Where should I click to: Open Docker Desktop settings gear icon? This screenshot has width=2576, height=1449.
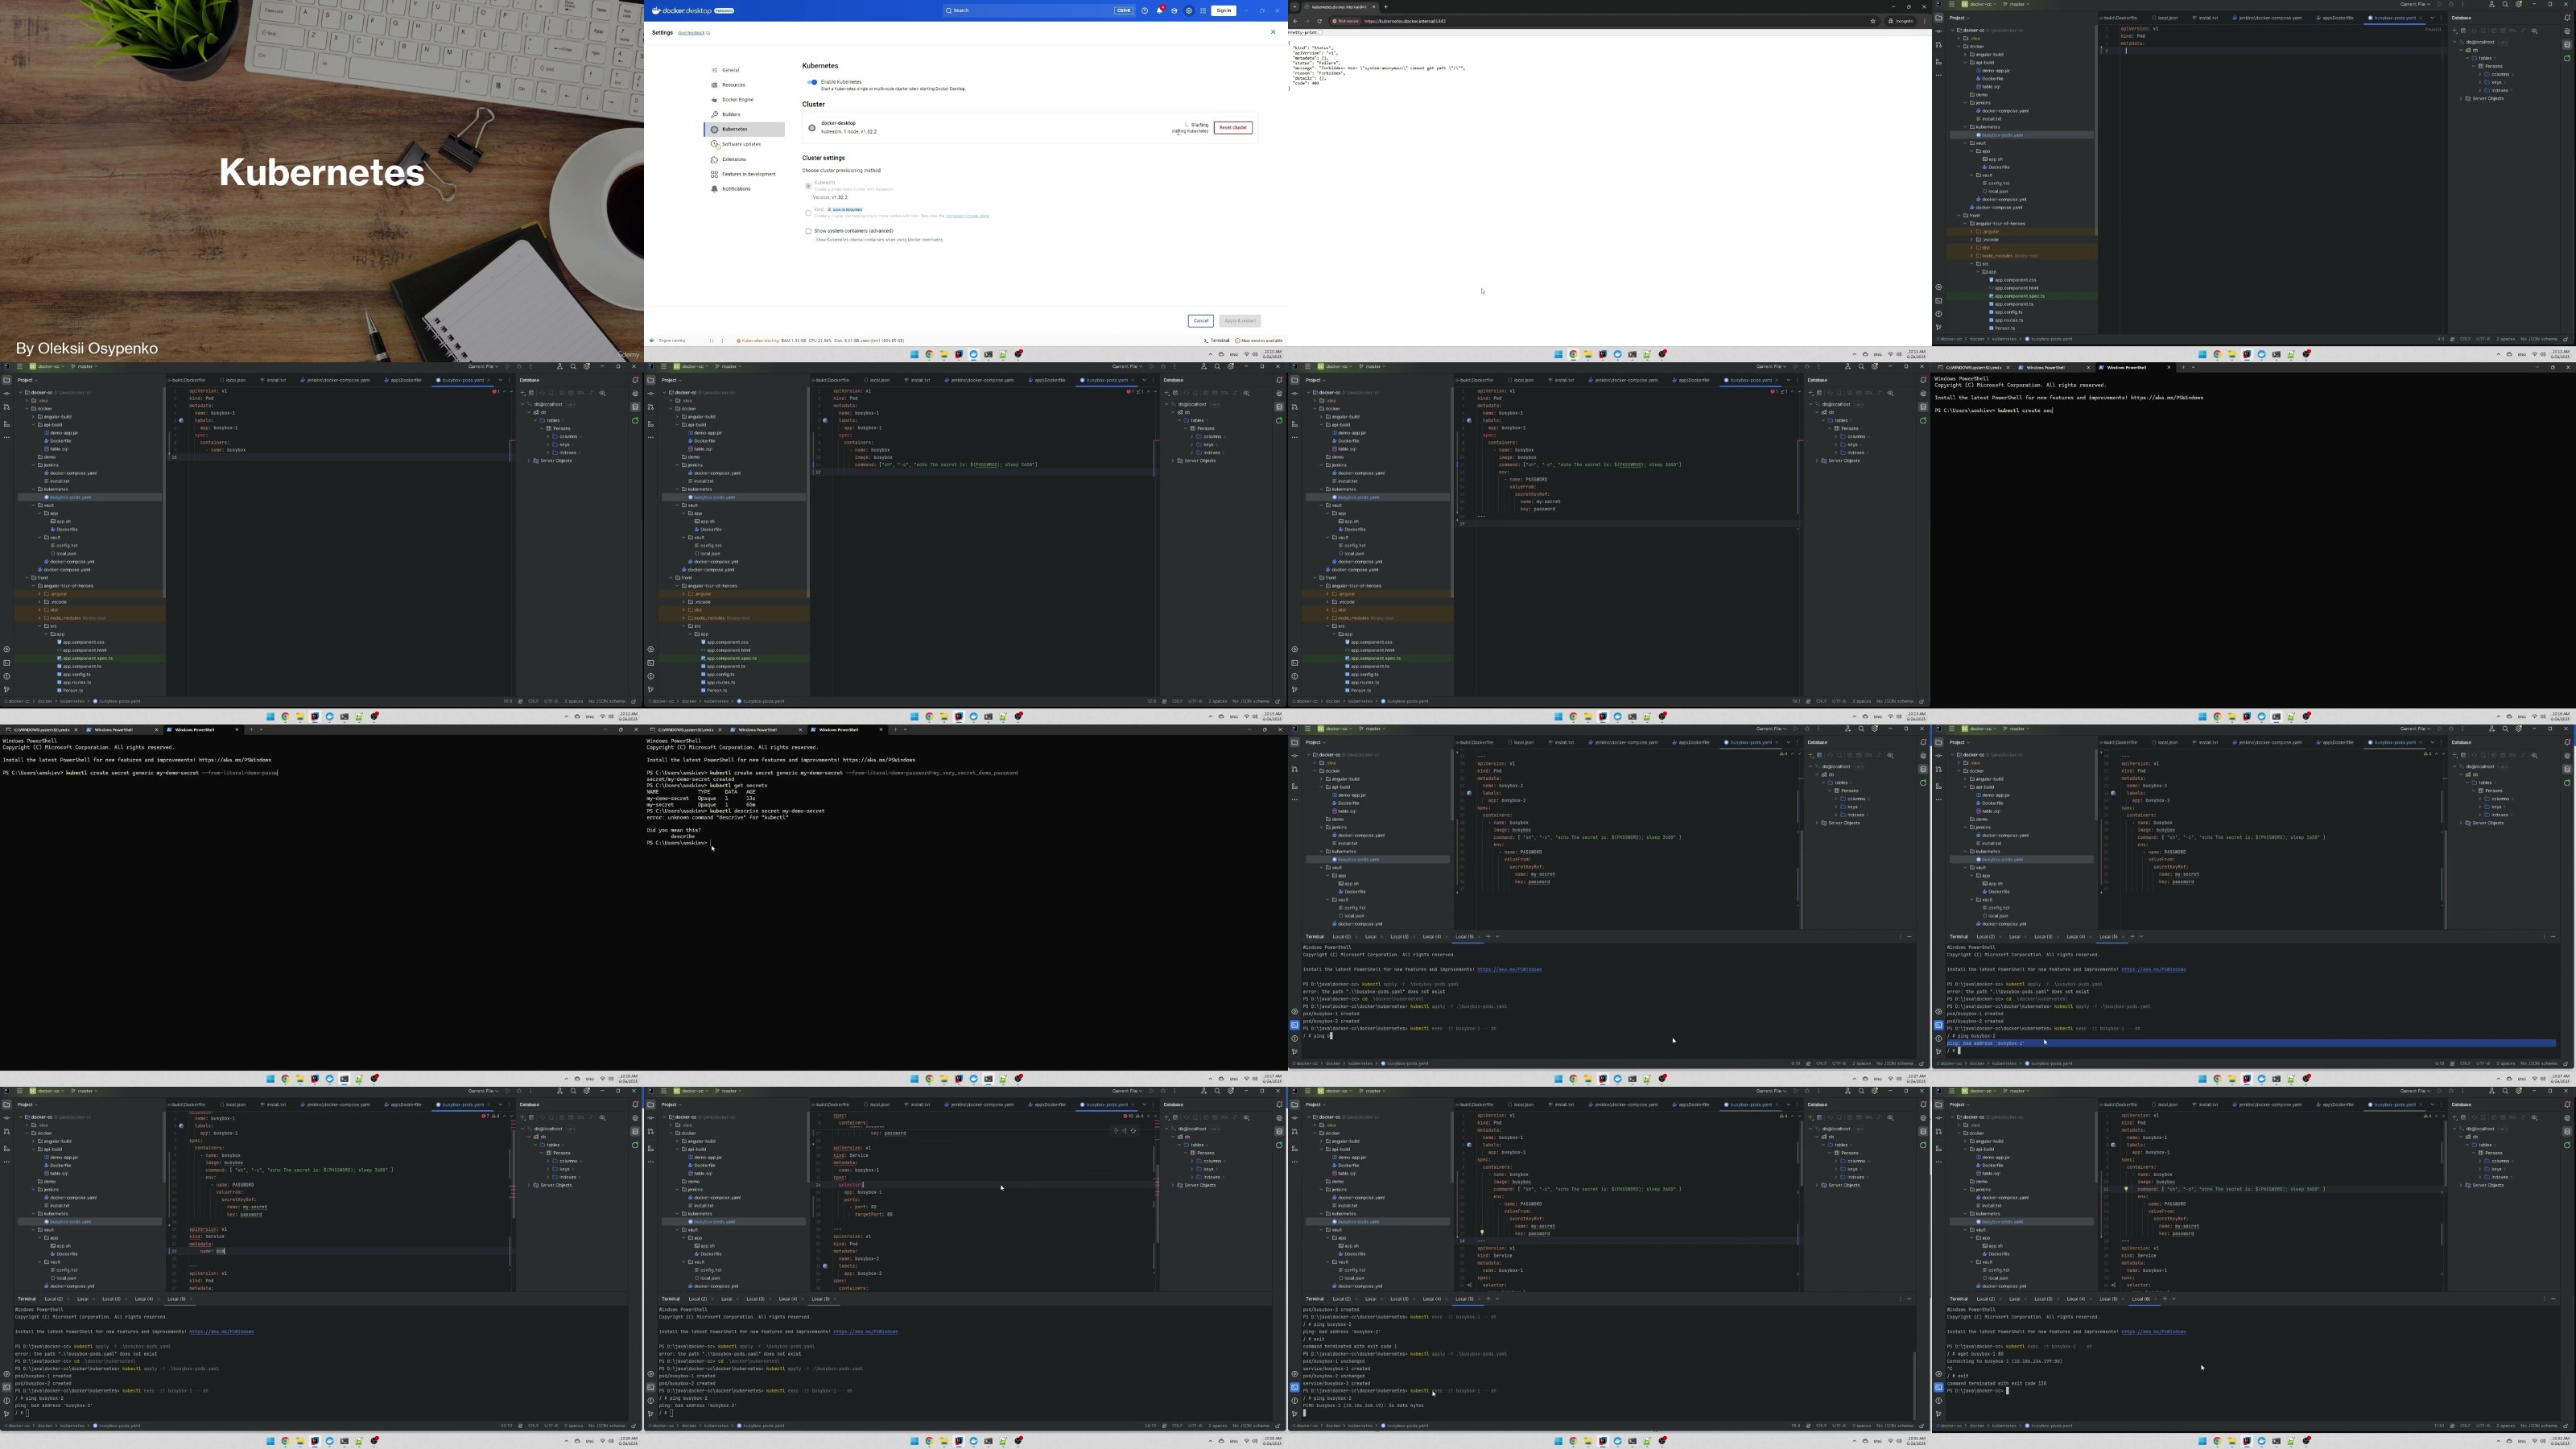[1189, 11]
